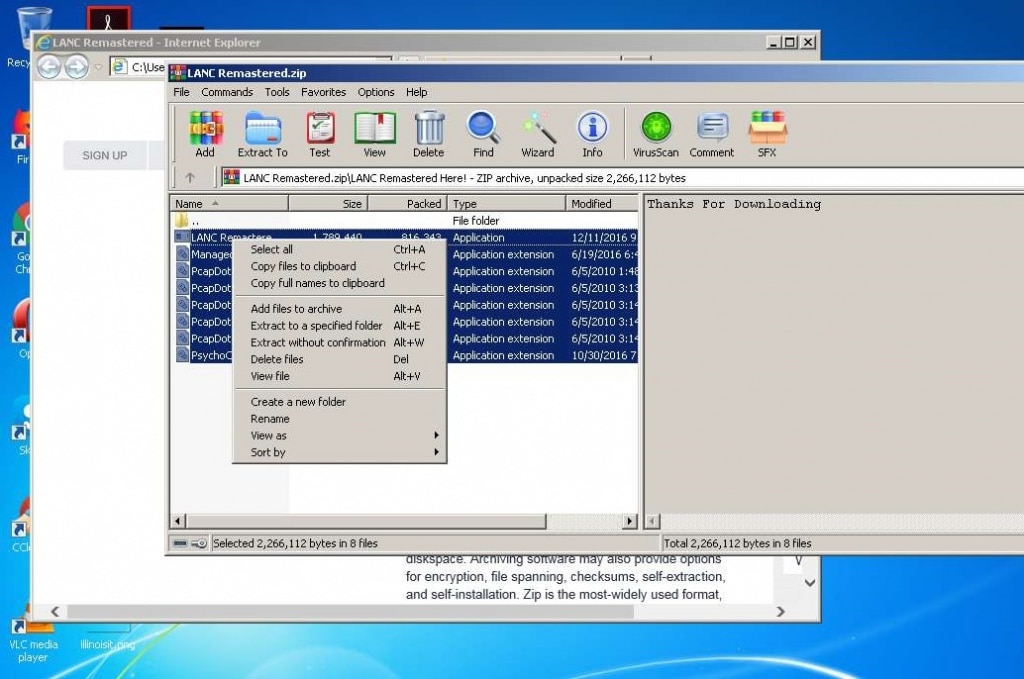Click the down chevron in Internet Explorer page

(x=810, y=583)
